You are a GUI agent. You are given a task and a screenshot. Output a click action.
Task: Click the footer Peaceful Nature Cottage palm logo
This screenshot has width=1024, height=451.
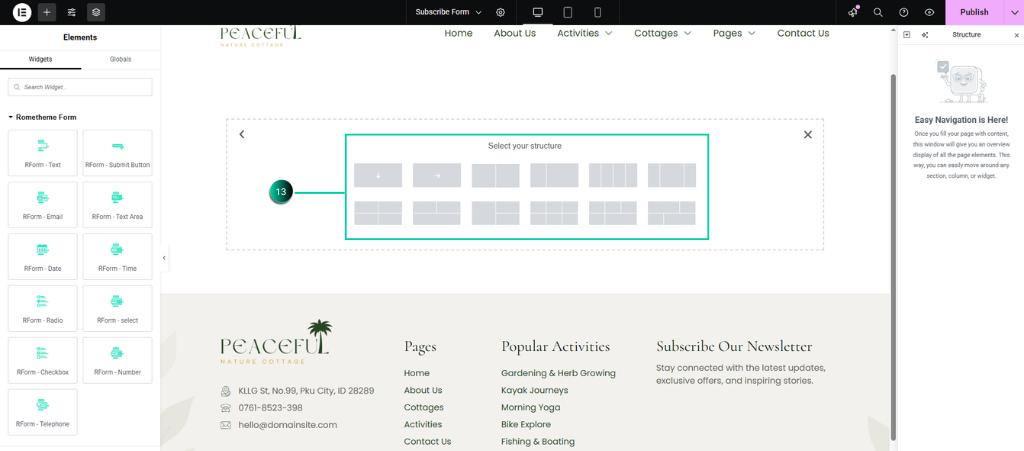(x=276, y=342)
